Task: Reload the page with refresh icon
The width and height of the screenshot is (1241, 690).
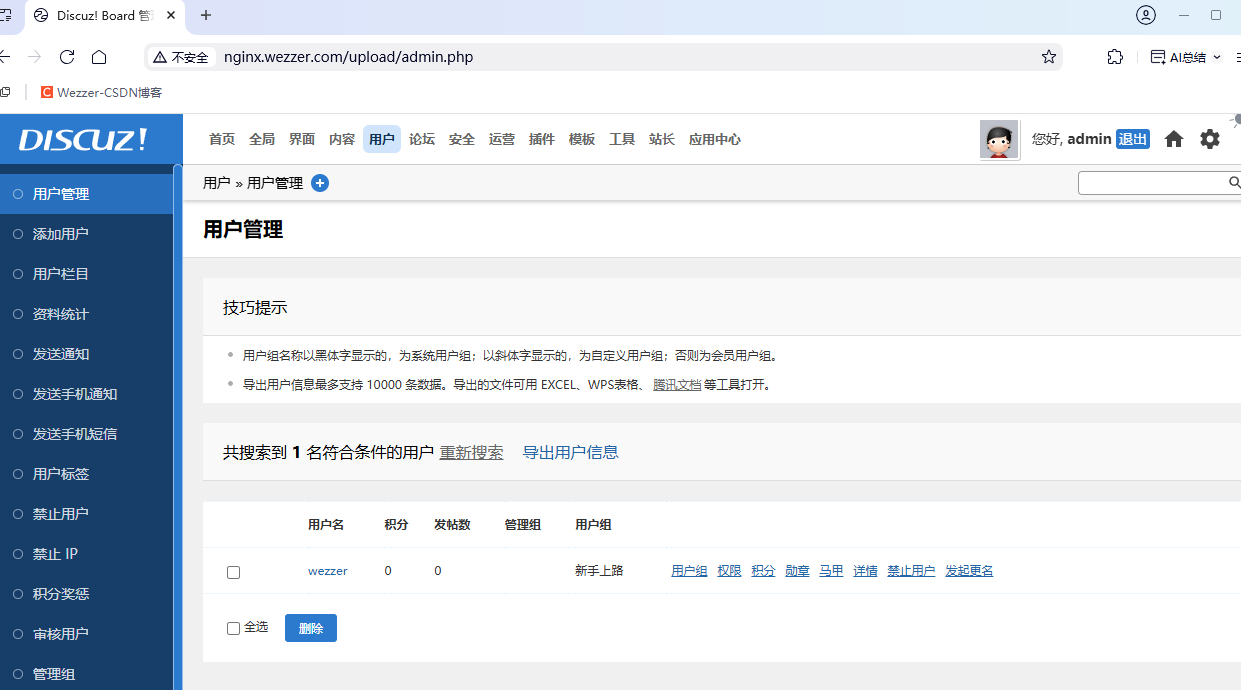Action: (x=67, y=57)
